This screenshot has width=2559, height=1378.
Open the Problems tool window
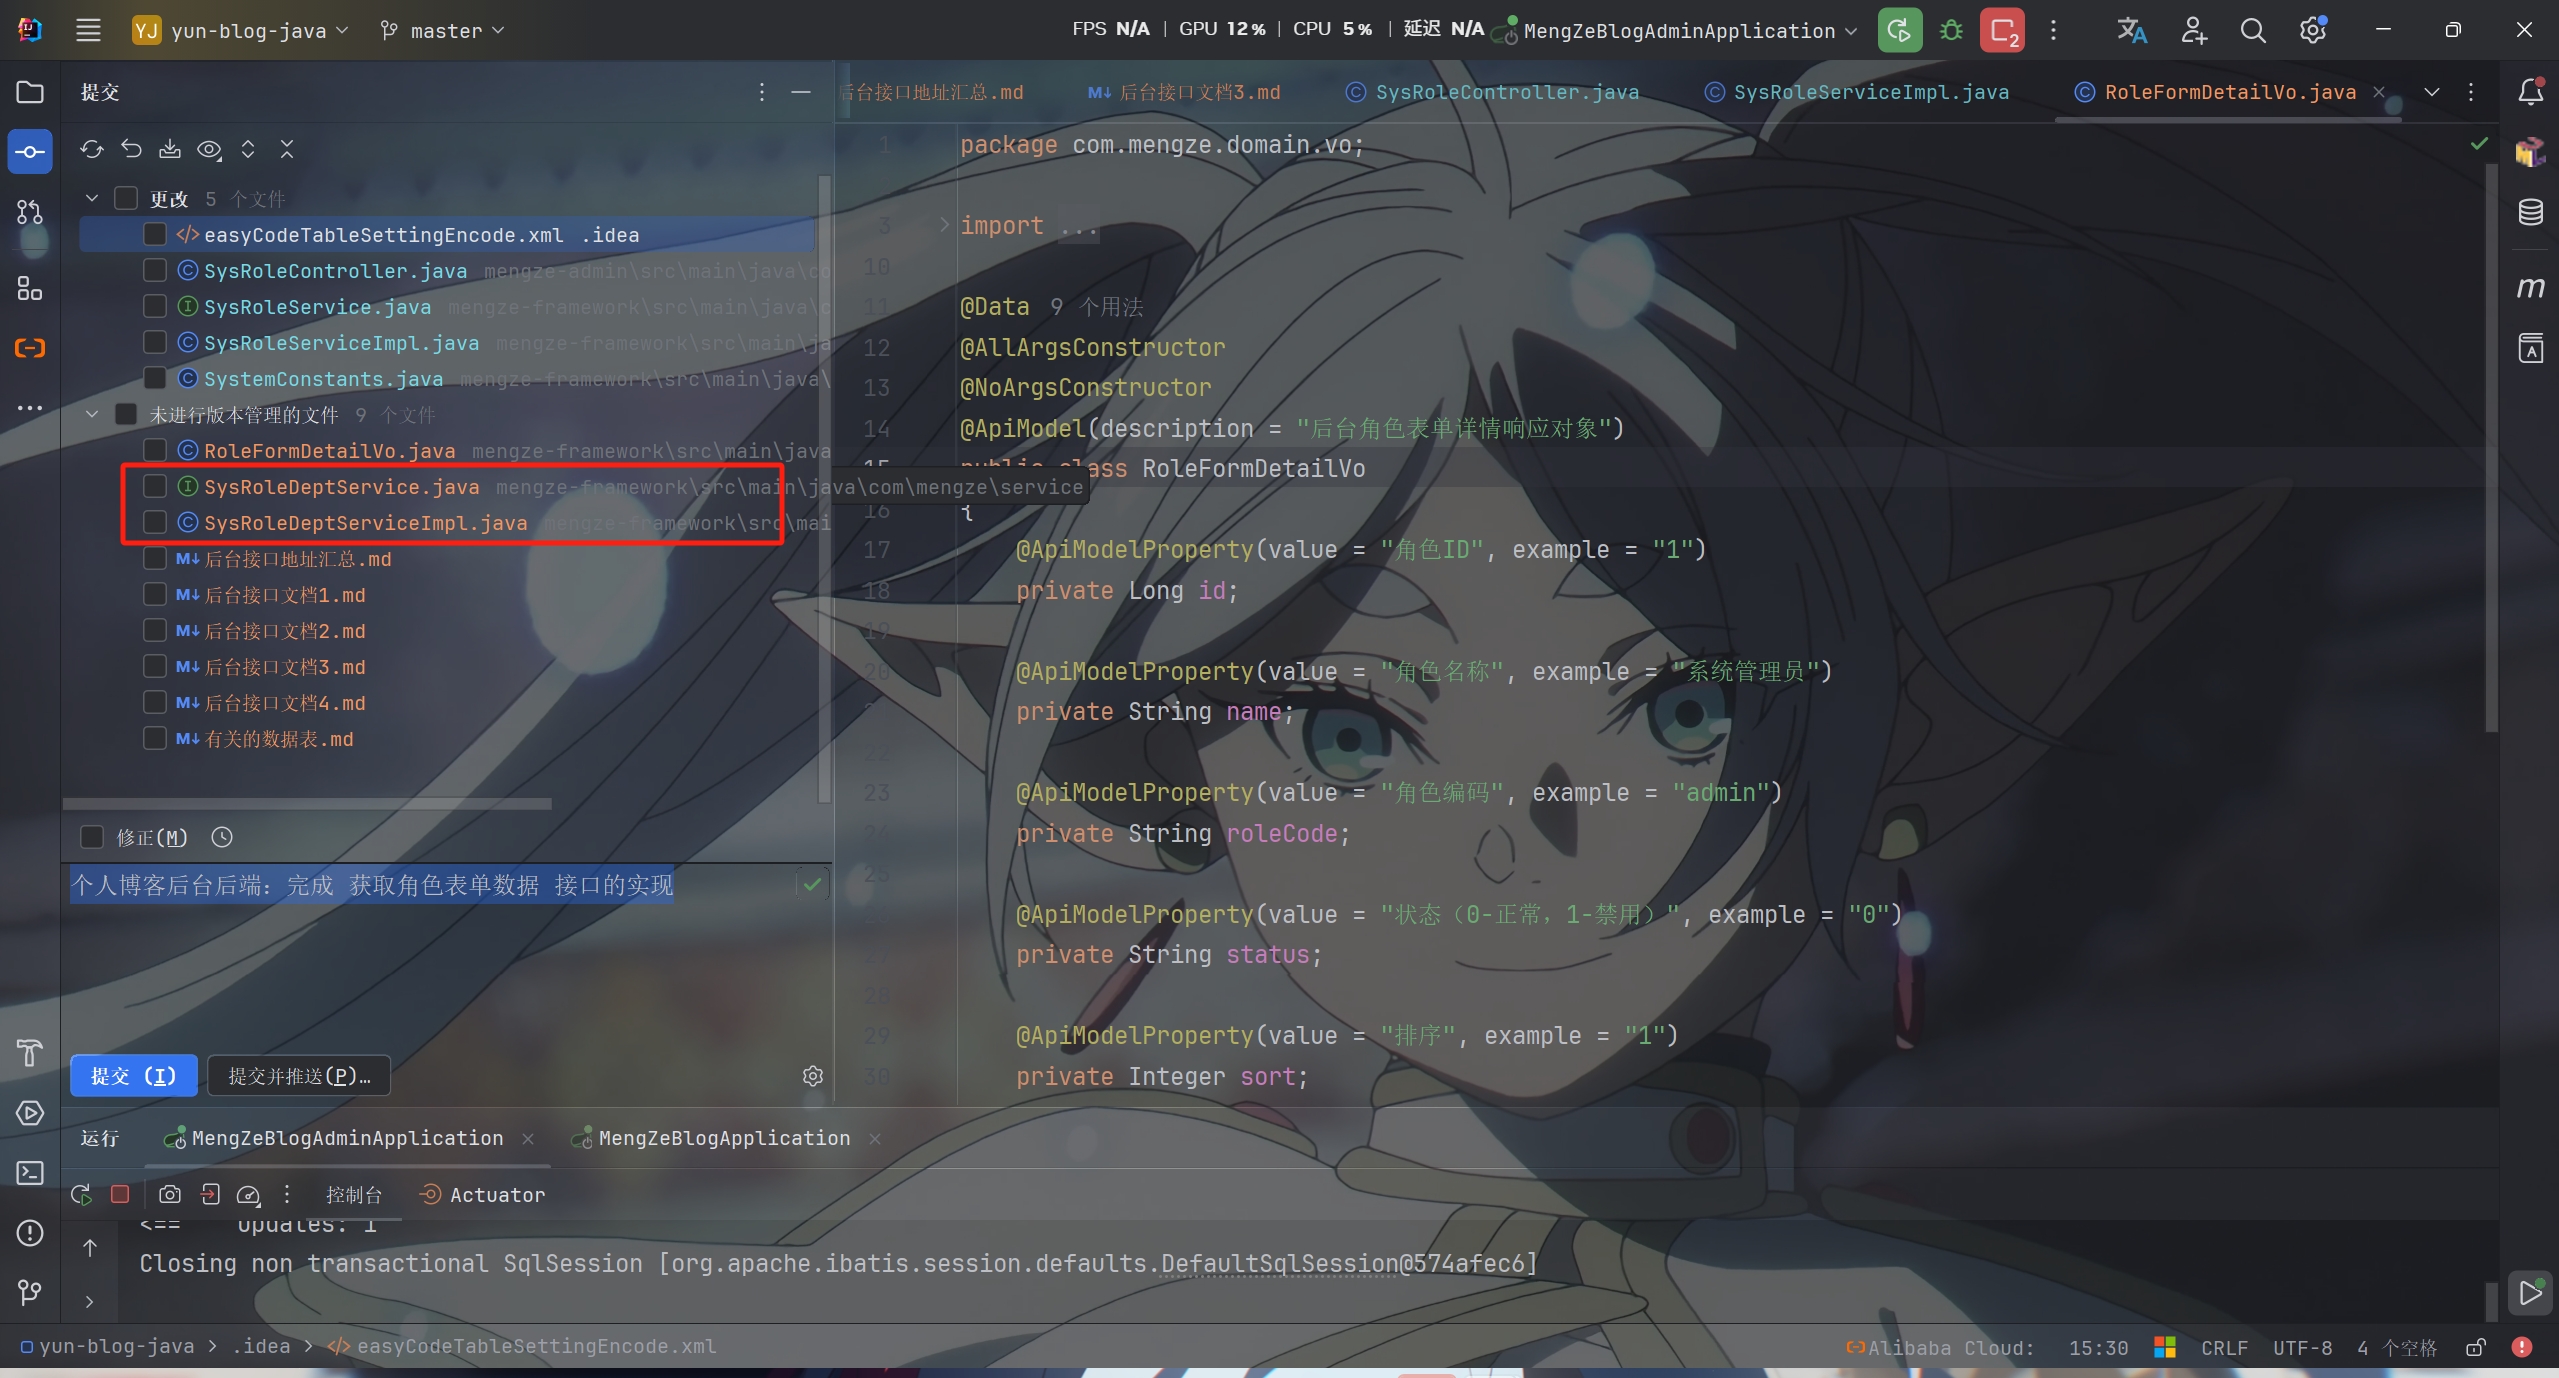click(30, 1233)
